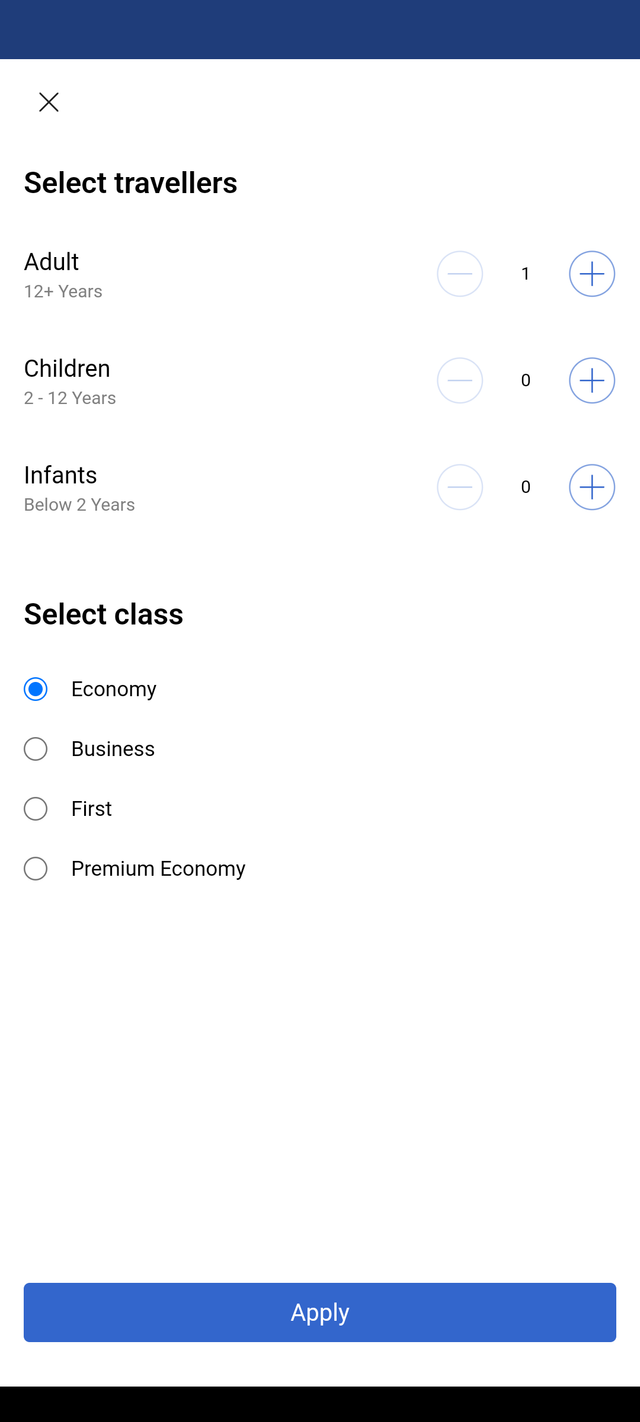Add one child using the plus icon
Viewport: 640px width, 1422px height.
click(592, 380)
